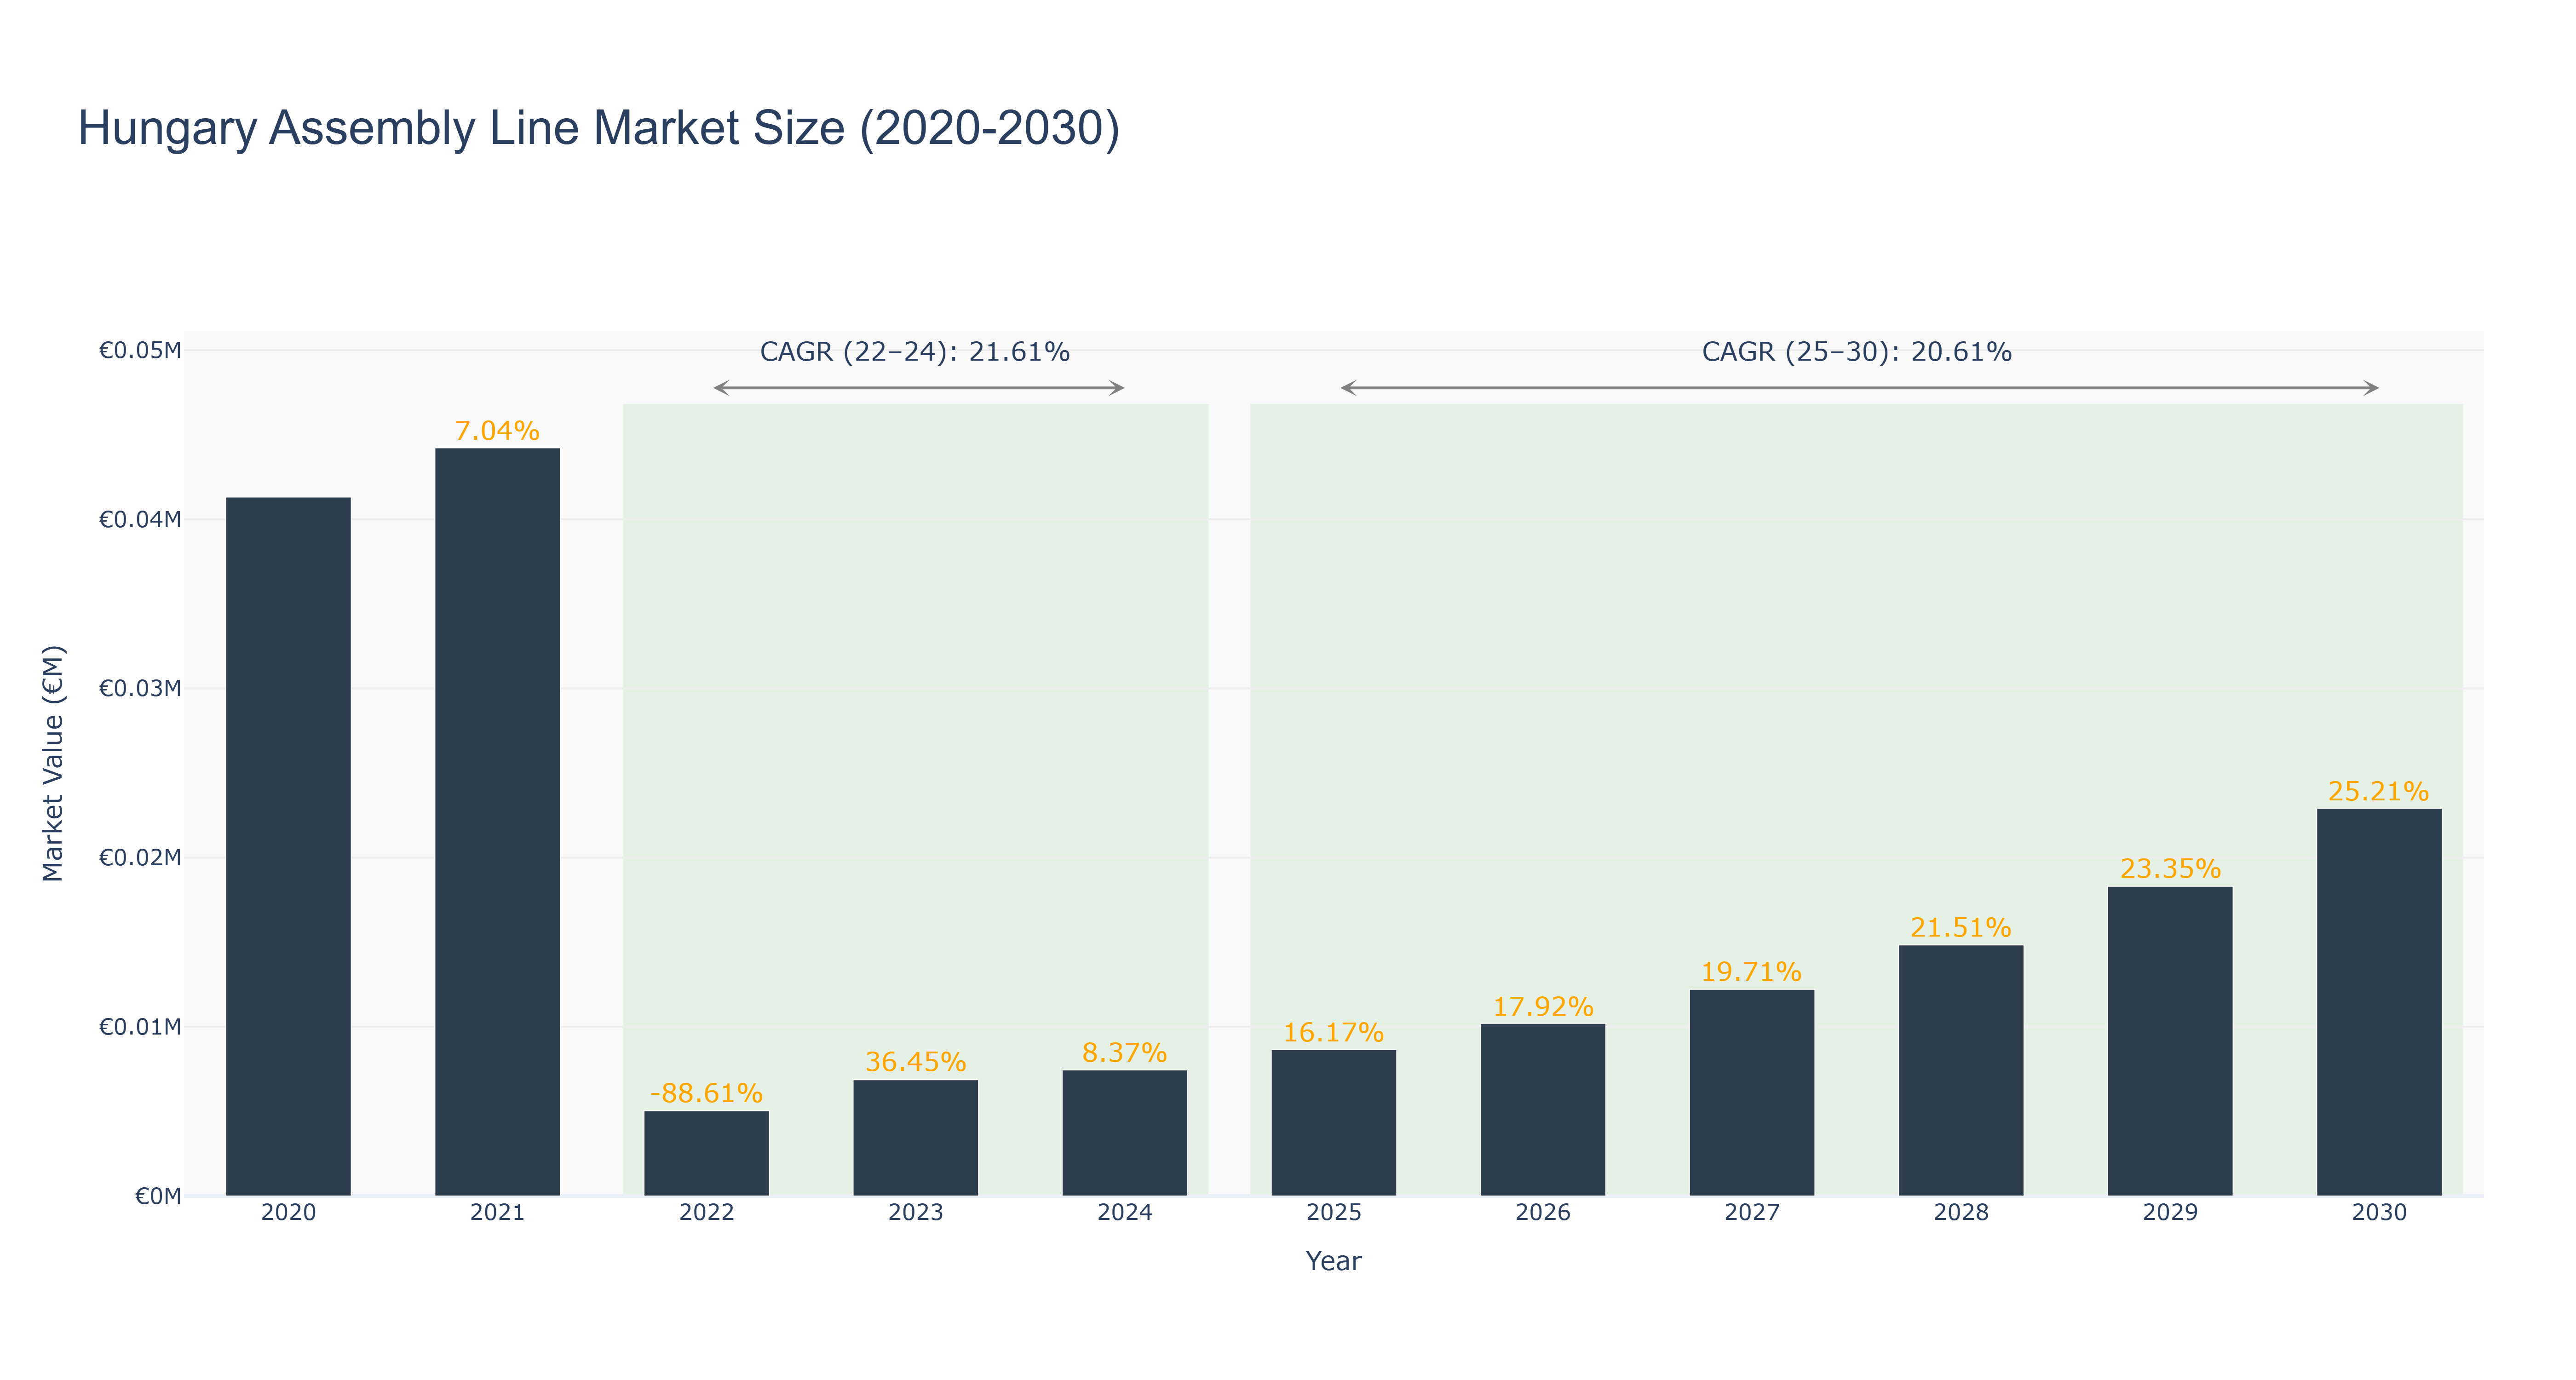This screenshot has width=2576, height=1380.
Task: Click the CAGR (22–24): 21.61% annotation
Action: click(915, 352)
